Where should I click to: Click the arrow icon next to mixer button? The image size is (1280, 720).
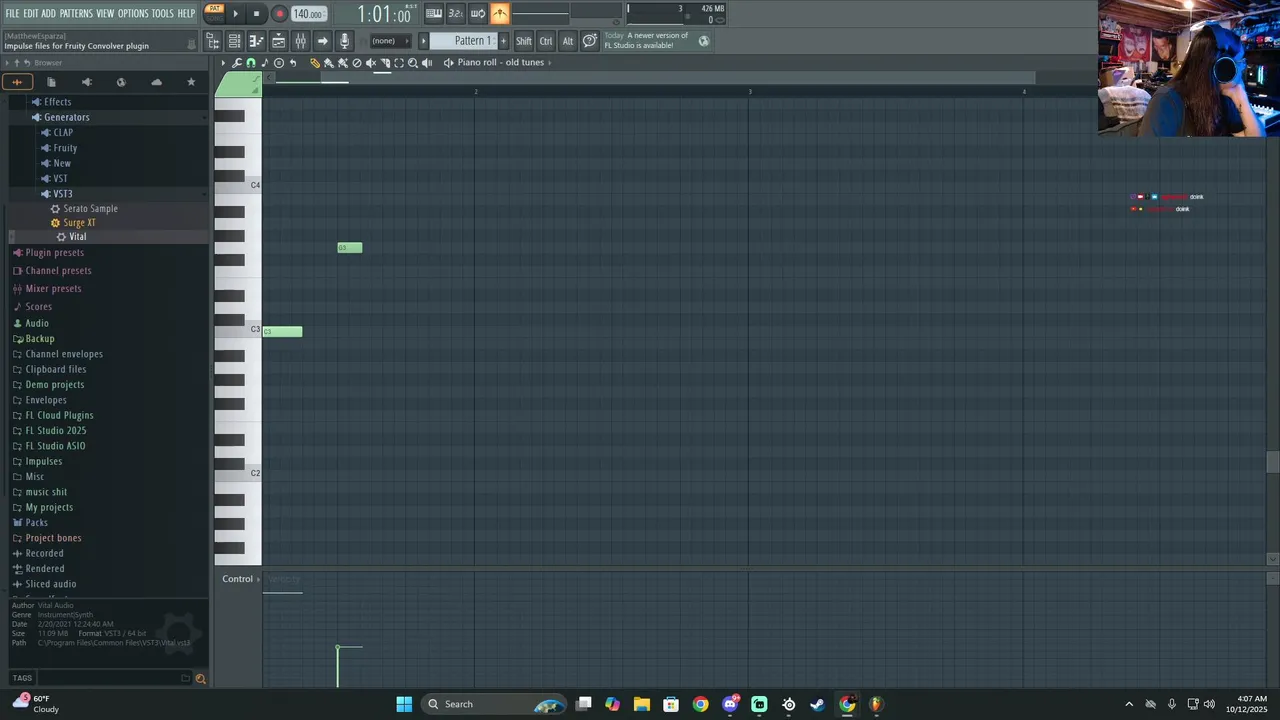[x=322, y=41]
